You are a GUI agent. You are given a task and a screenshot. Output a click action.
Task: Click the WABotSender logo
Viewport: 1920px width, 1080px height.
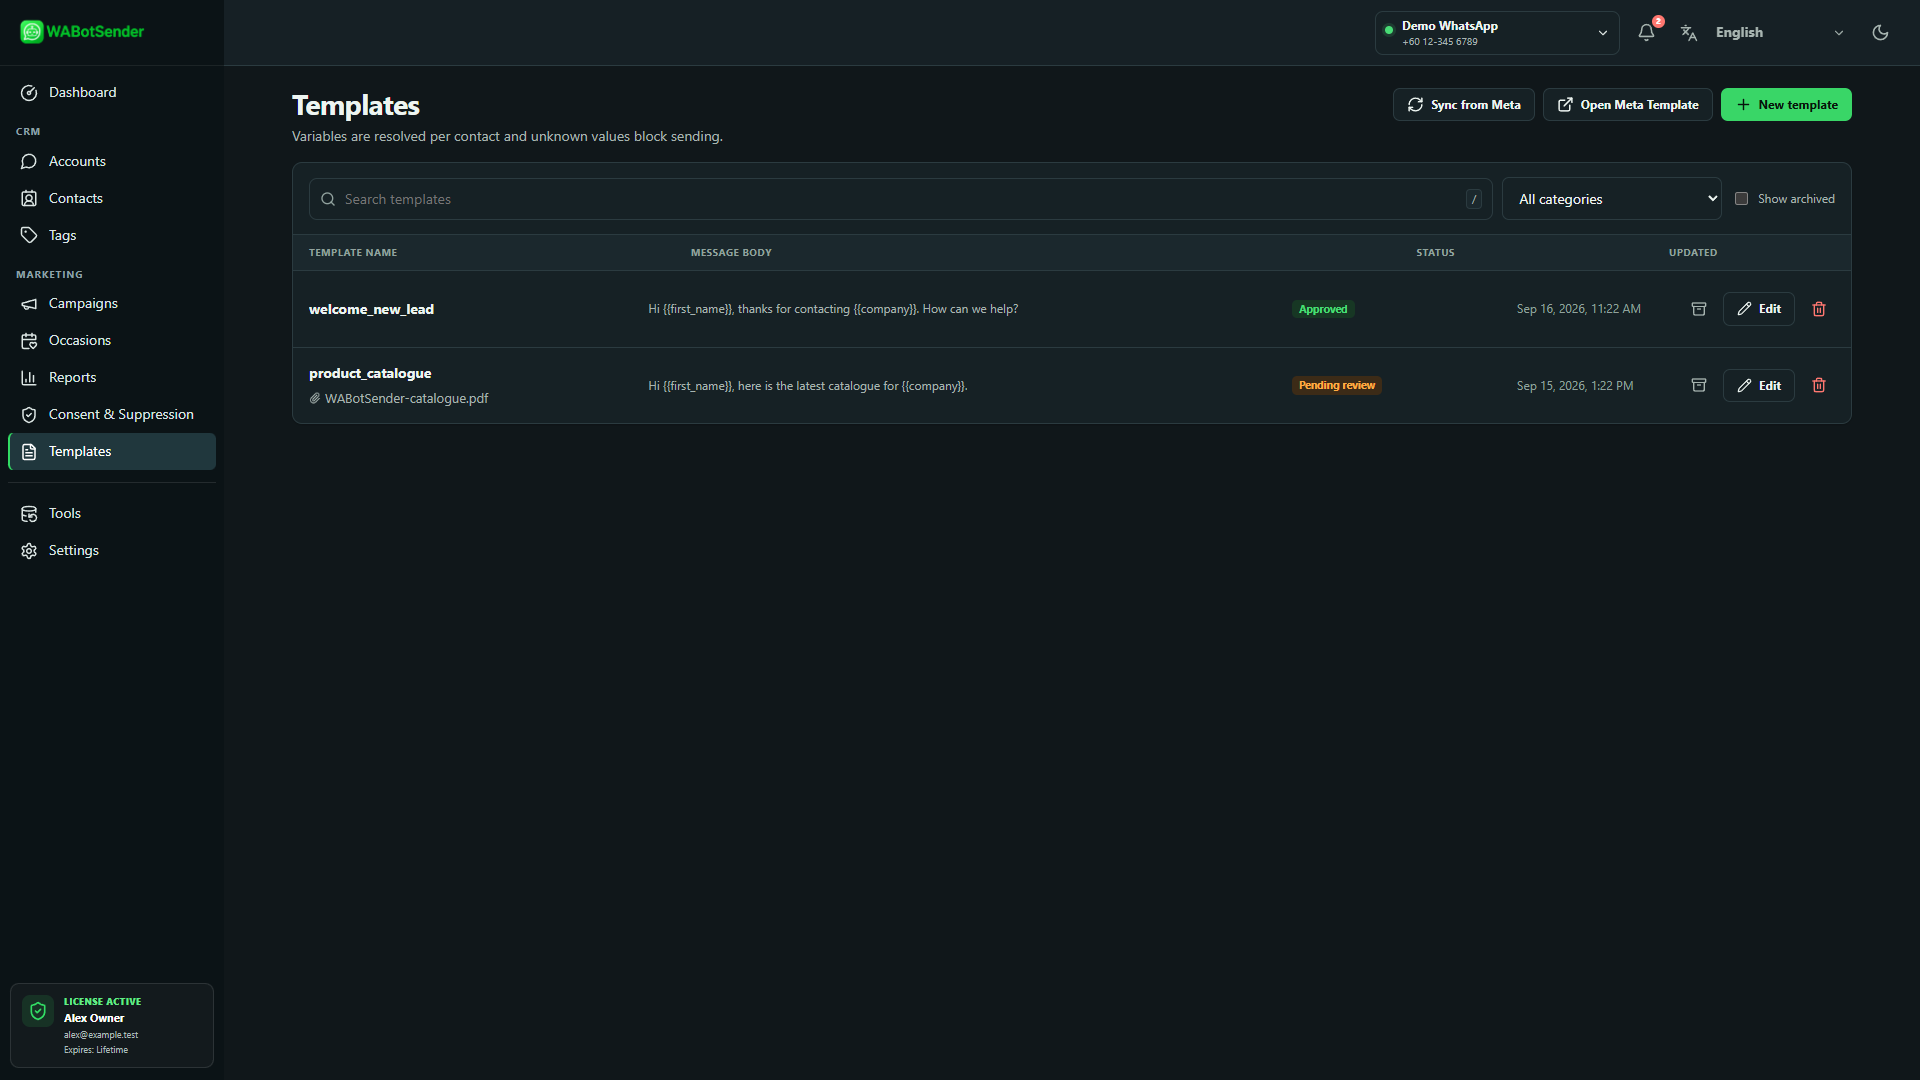coord(82,32)
